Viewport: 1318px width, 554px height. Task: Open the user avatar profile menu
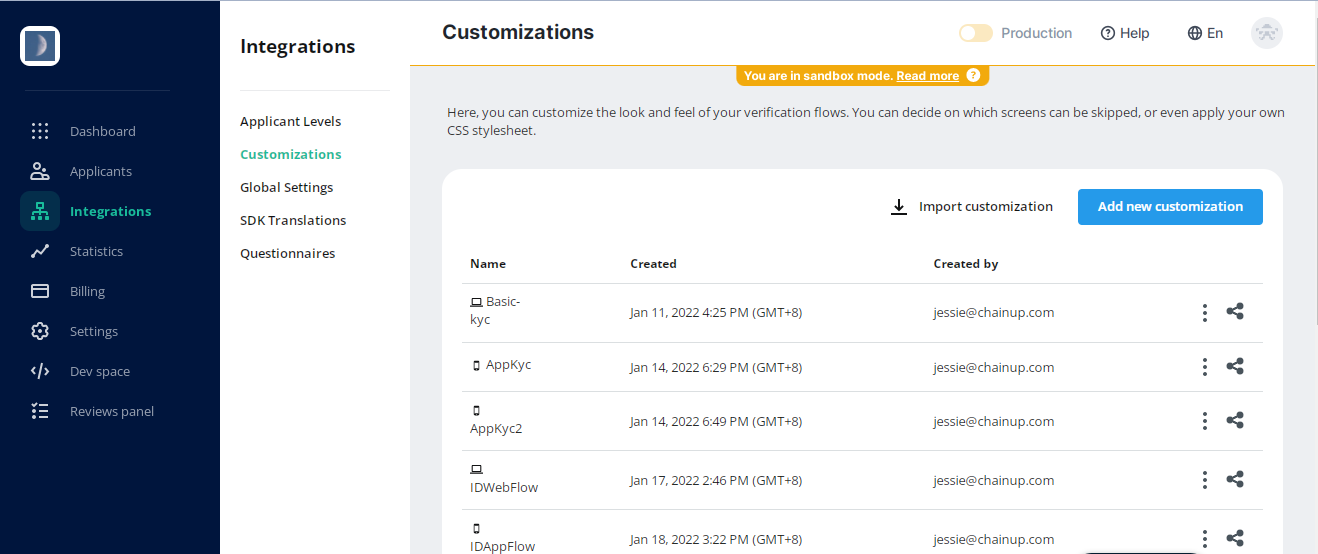(x=1267, y=33)
